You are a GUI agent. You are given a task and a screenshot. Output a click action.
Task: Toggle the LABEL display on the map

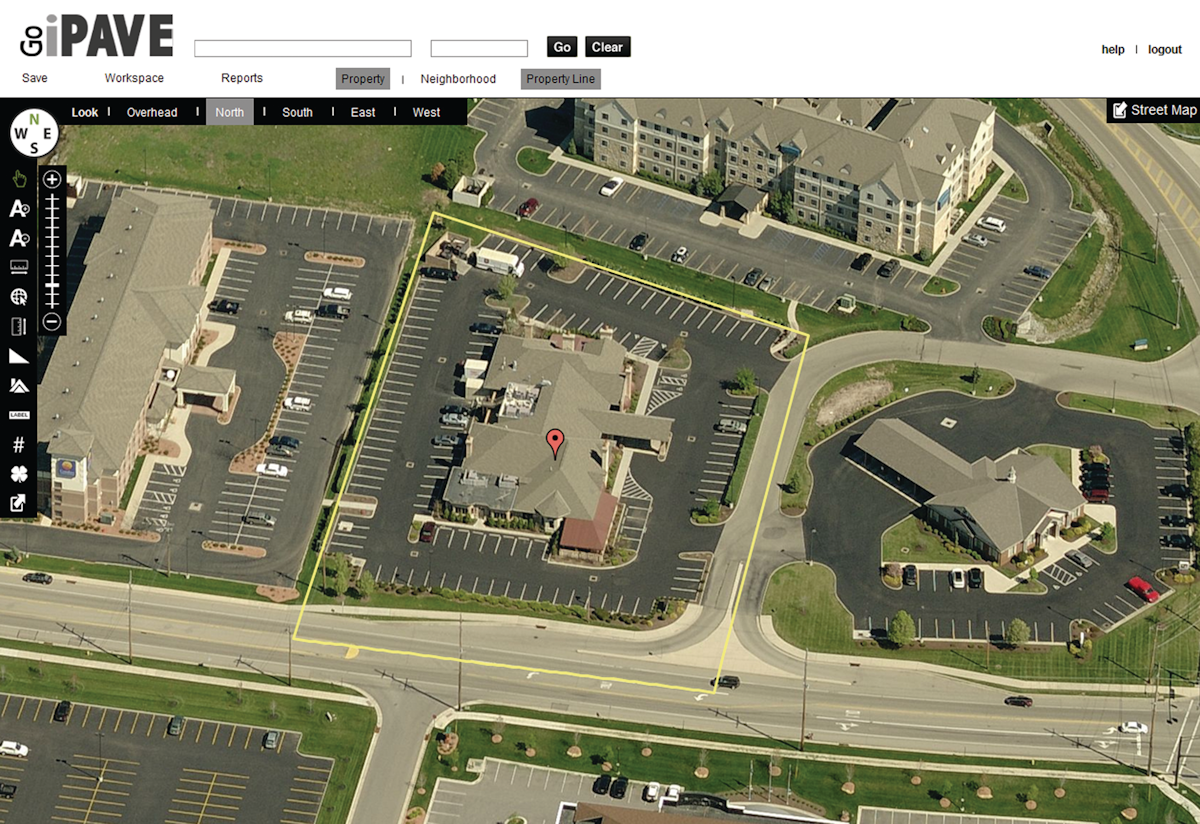pos(18,413)
